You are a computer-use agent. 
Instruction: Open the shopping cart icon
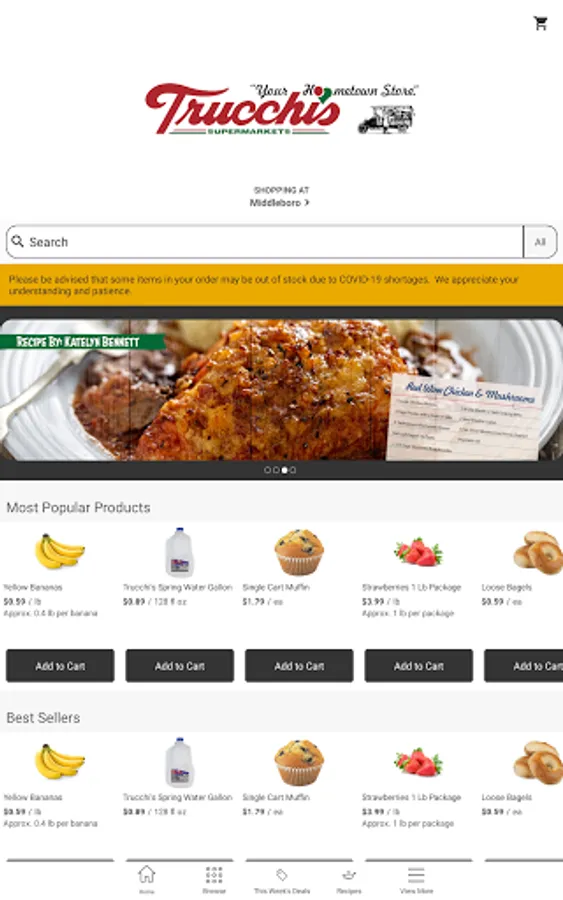tap(540, 24)
